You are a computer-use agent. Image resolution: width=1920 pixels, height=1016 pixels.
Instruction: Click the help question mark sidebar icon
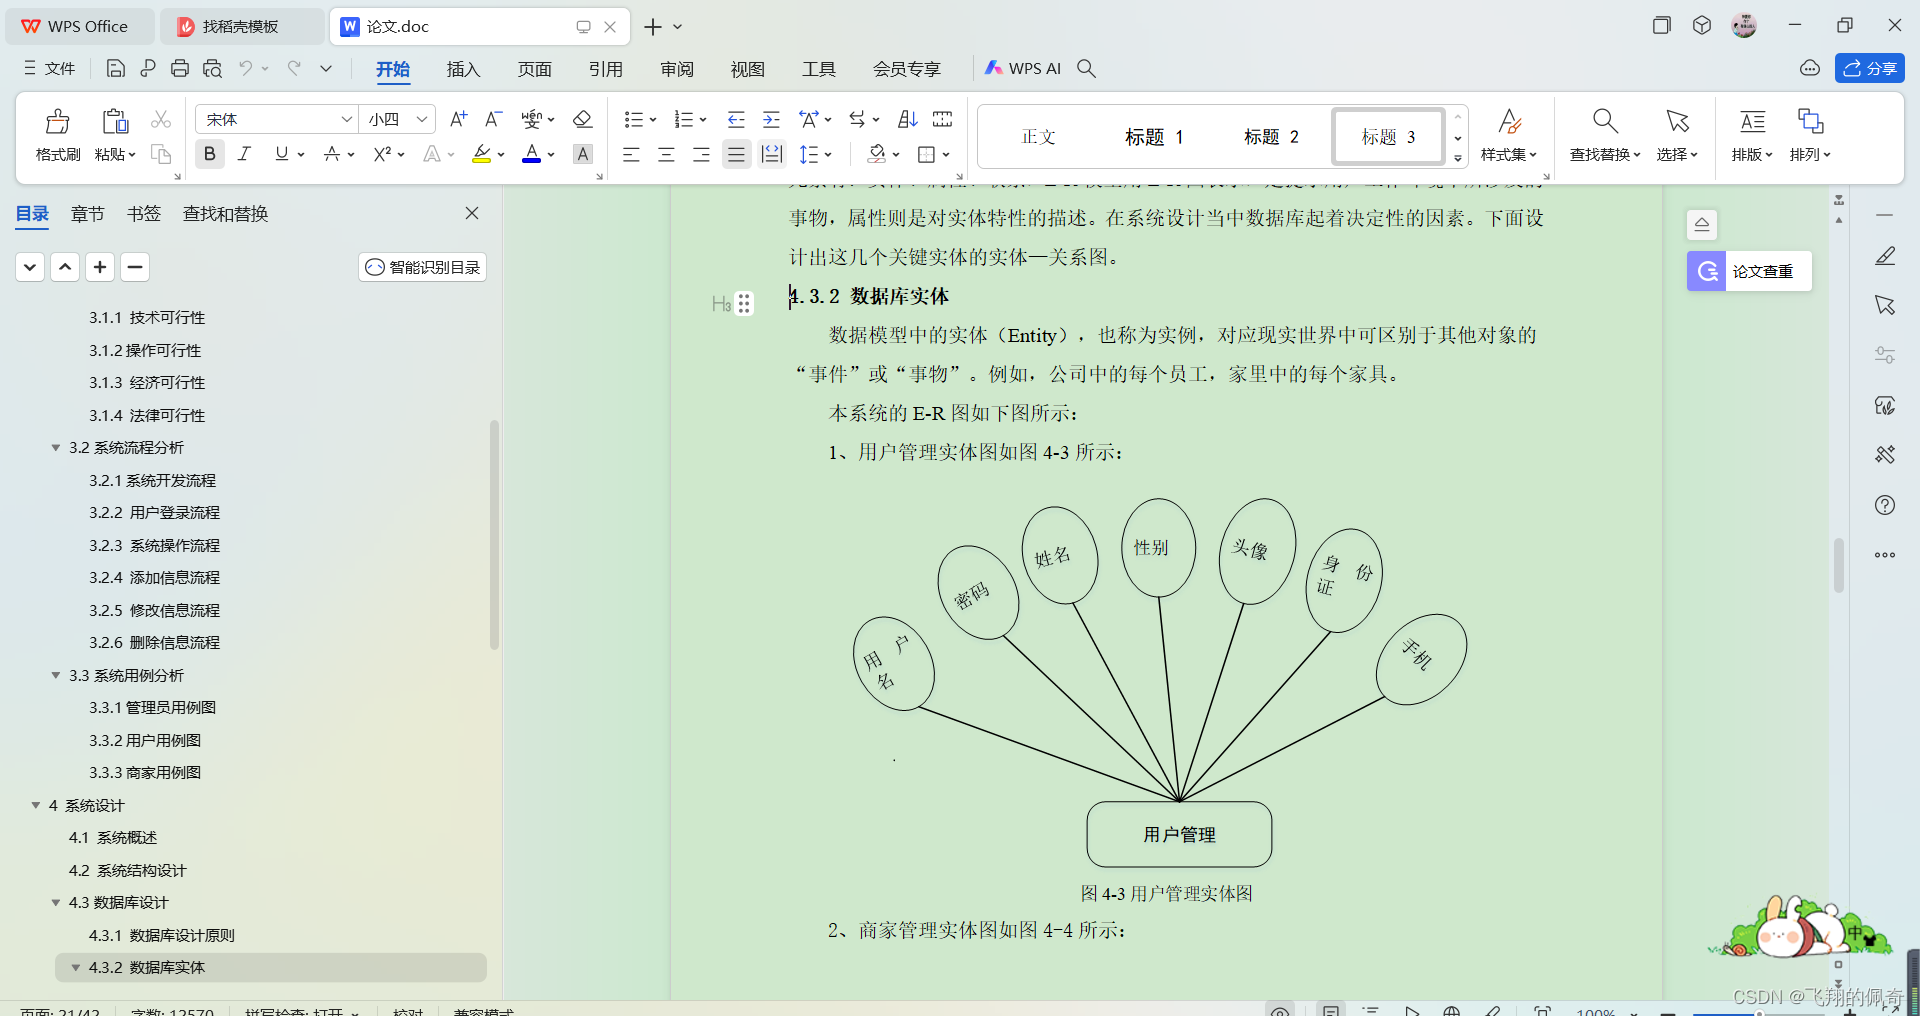[1885, 505]
